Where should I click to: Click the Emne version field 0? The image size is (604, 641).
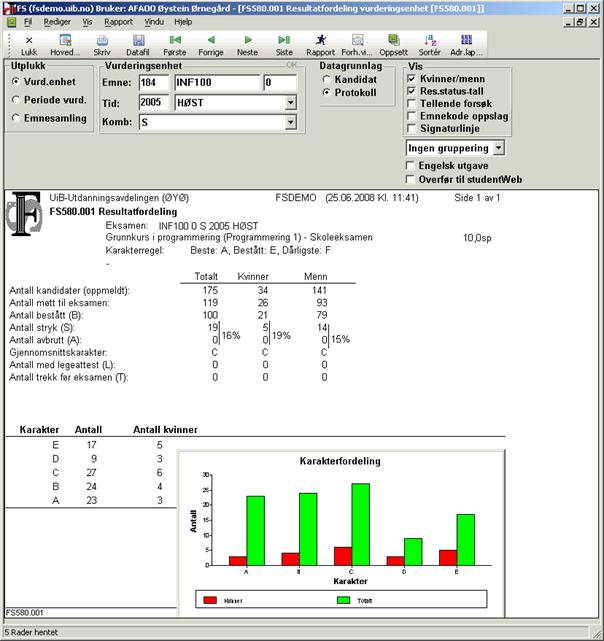pos(280,83)
